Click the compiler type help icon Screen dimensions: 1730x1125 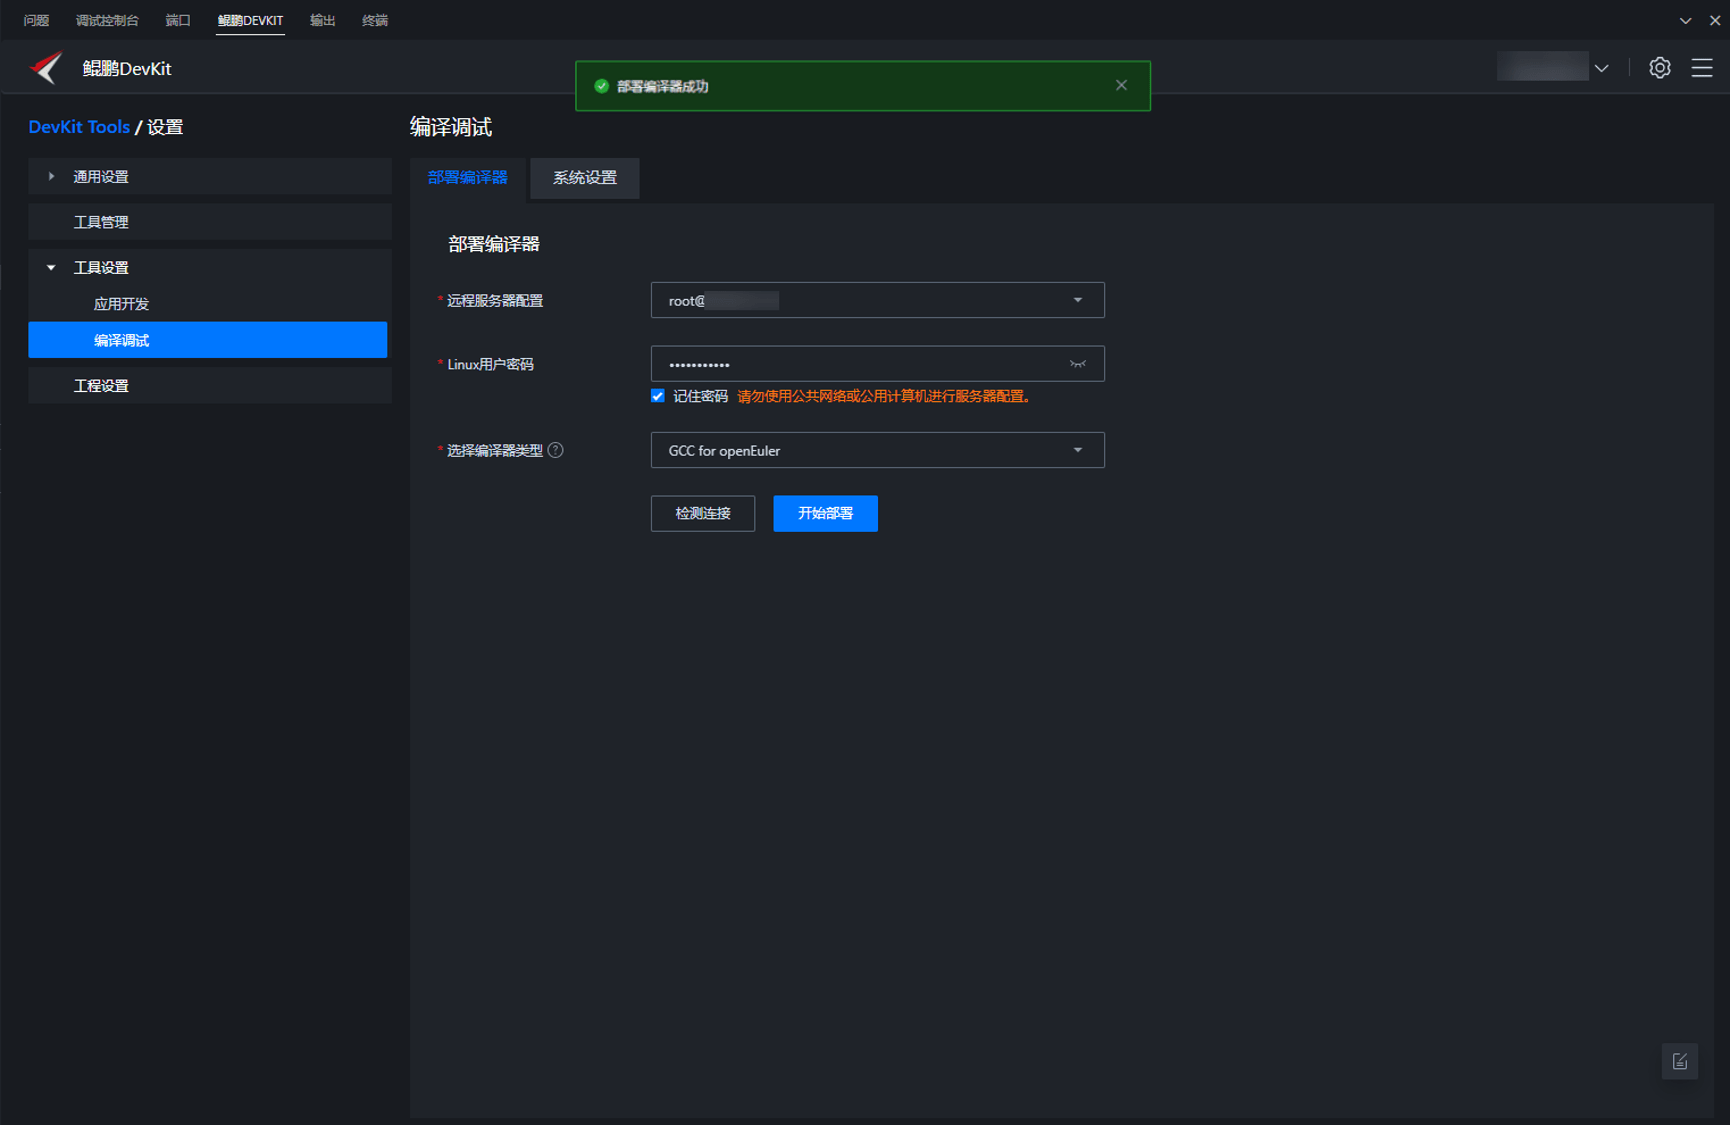tap(556, 450)
